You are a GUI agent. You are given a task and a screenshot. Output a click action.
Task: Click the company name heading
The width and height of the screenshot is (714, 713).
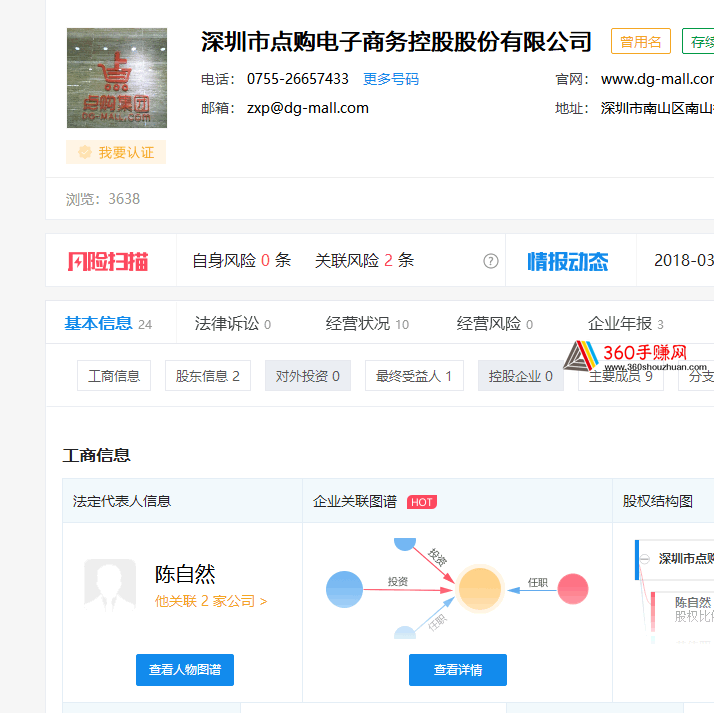tap(396, 42)
